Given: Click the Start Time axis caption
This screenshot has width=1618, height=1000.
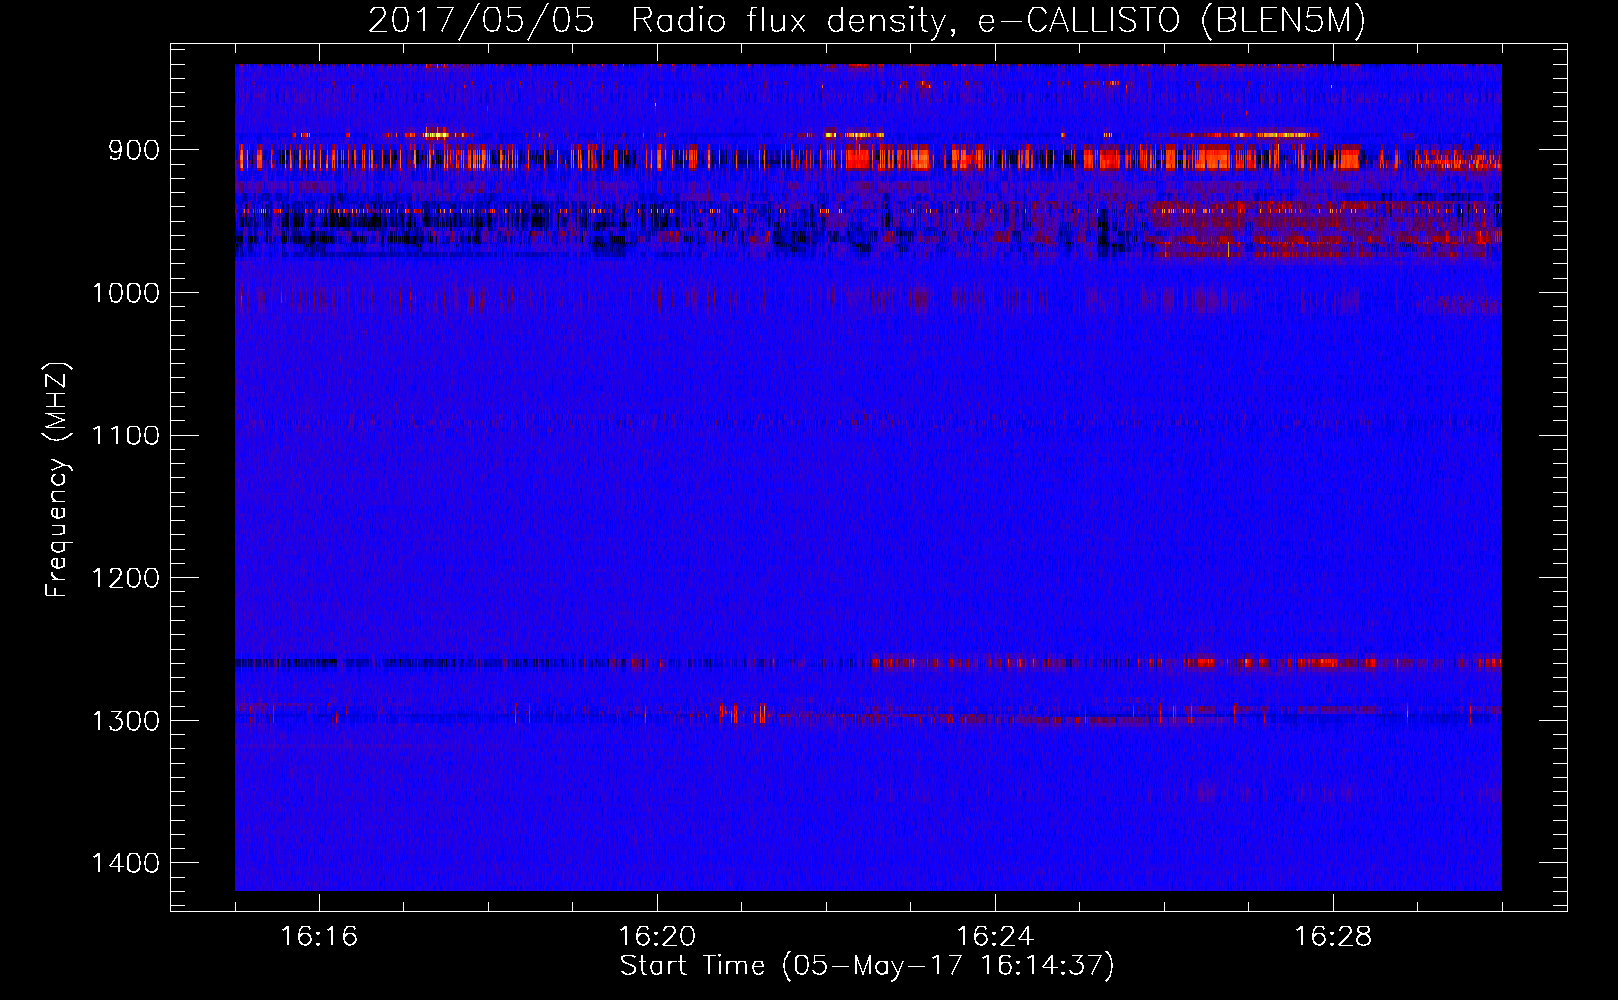Looking at the screenshot, I should 867,966.
